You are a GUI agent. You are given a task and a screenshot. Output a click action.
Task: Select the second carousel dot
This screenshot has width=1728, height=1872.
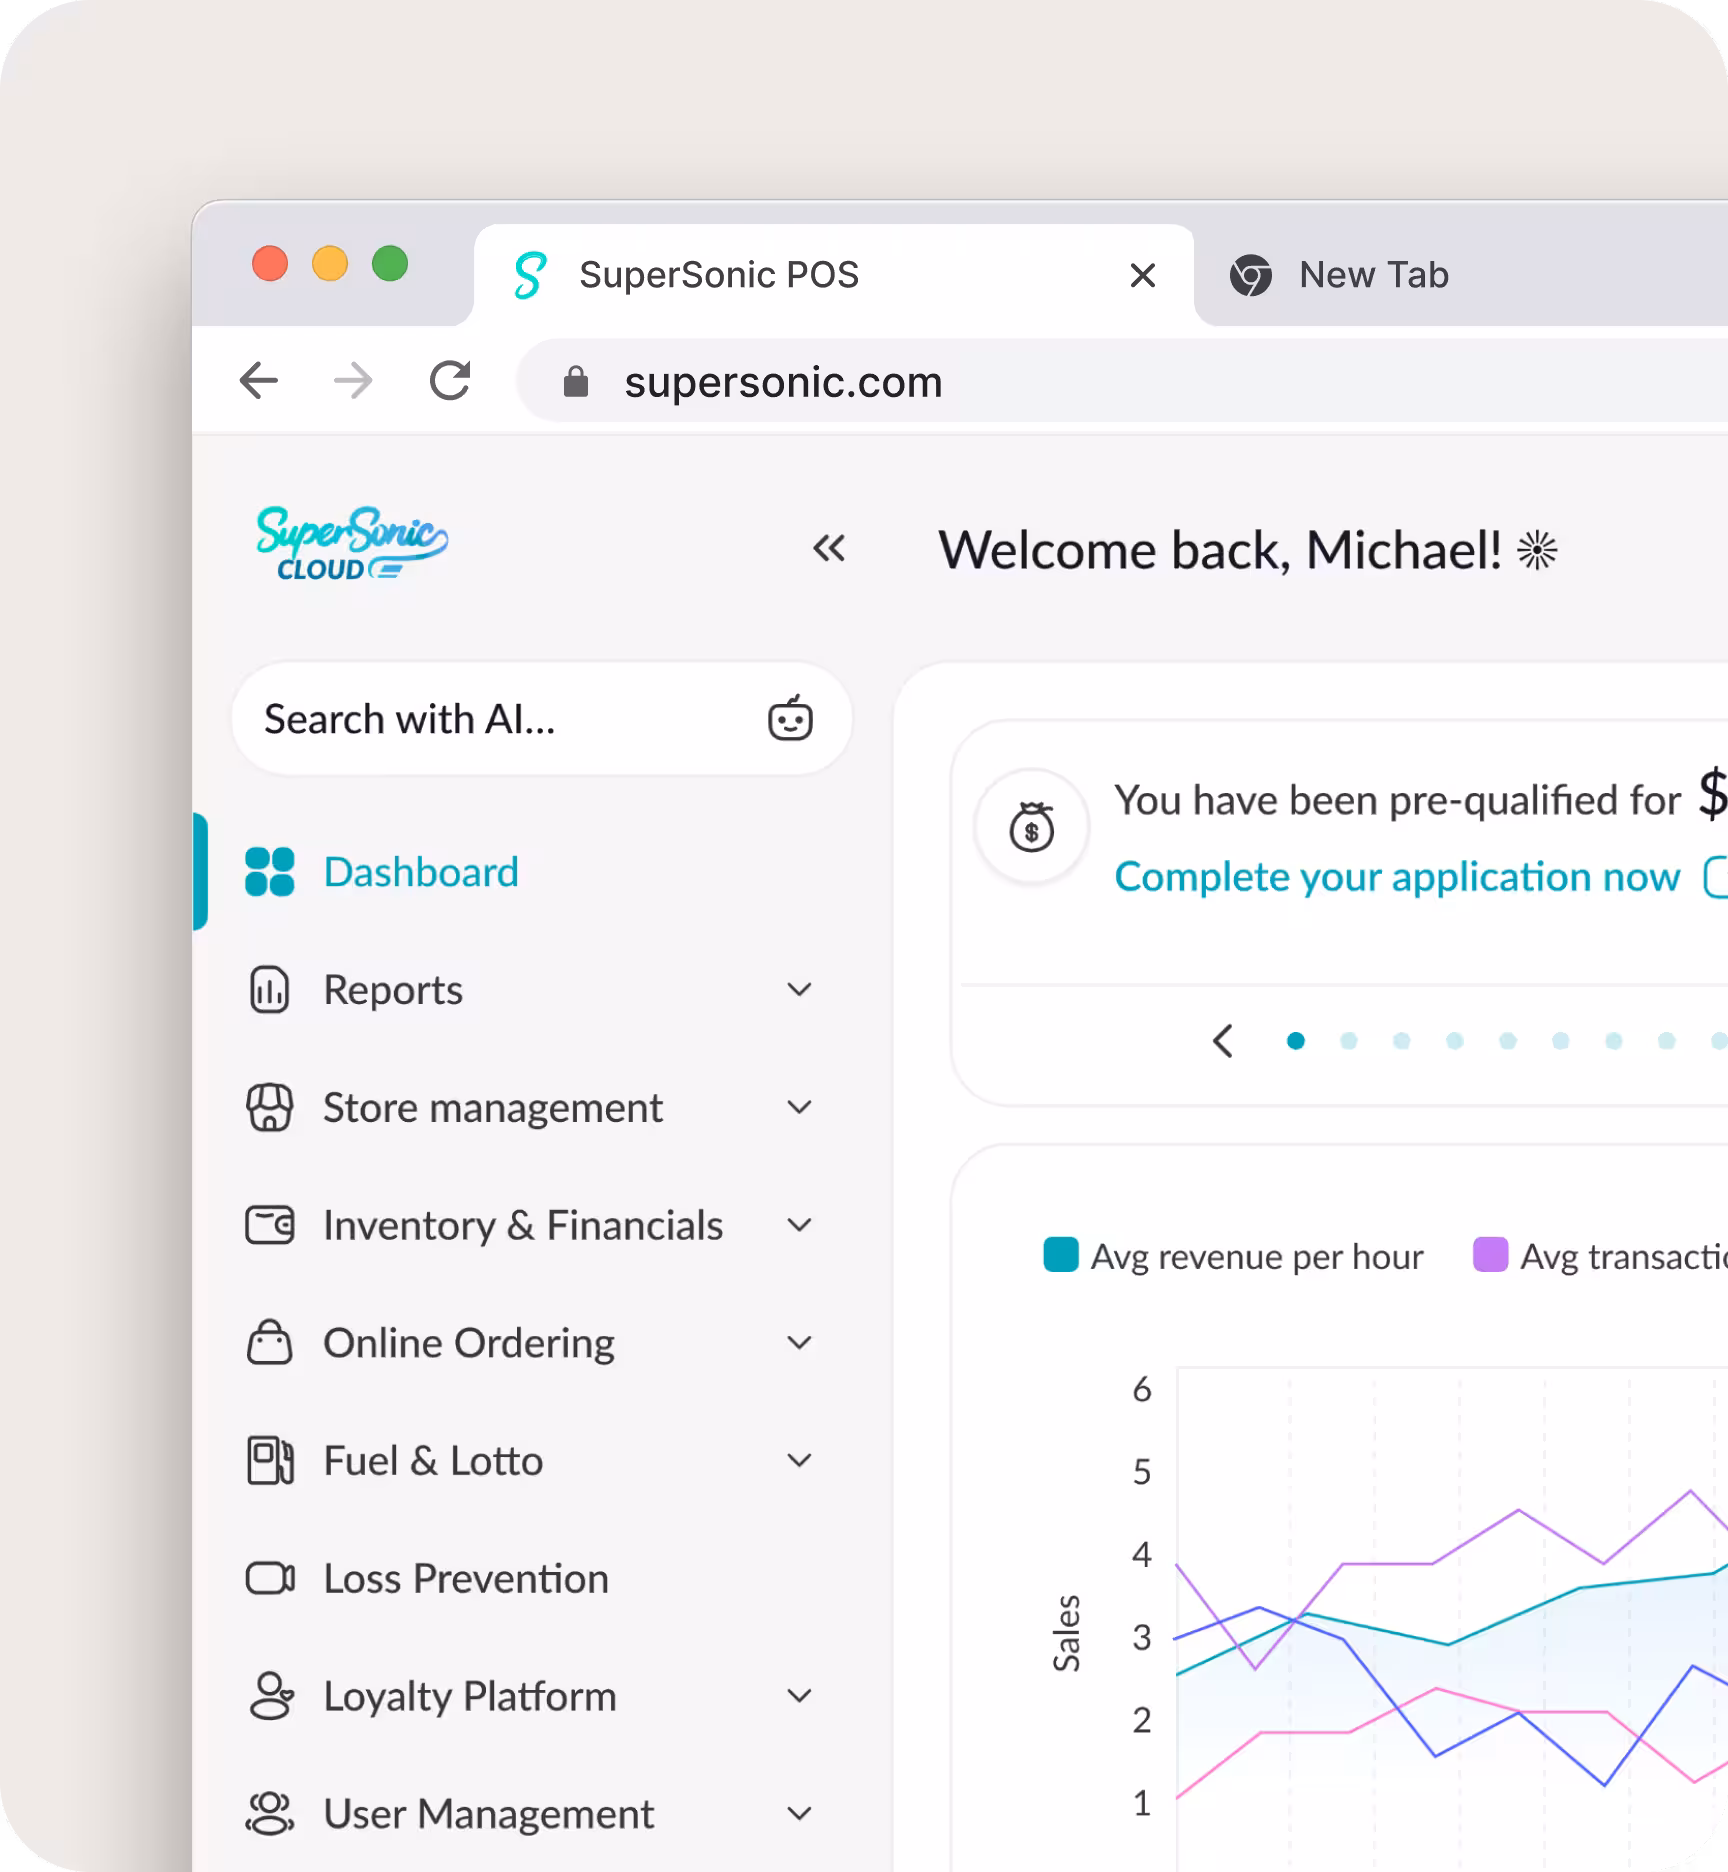pos(1348,1041)
